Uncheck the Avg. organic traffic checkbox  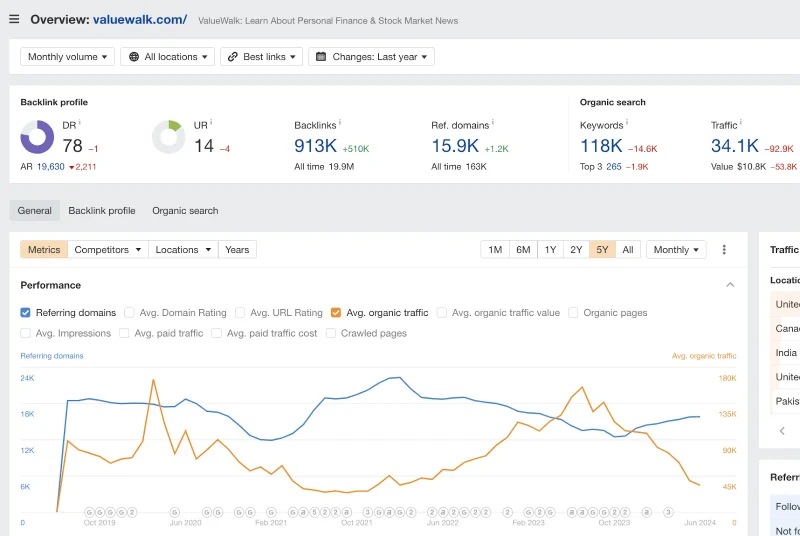[x=336, y=313]
